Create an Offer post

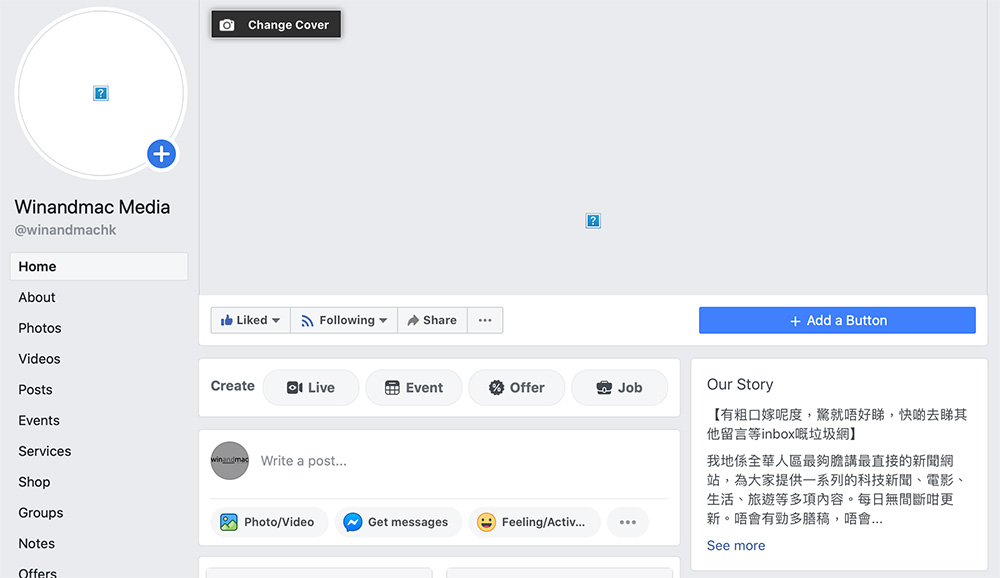(516, 388)
